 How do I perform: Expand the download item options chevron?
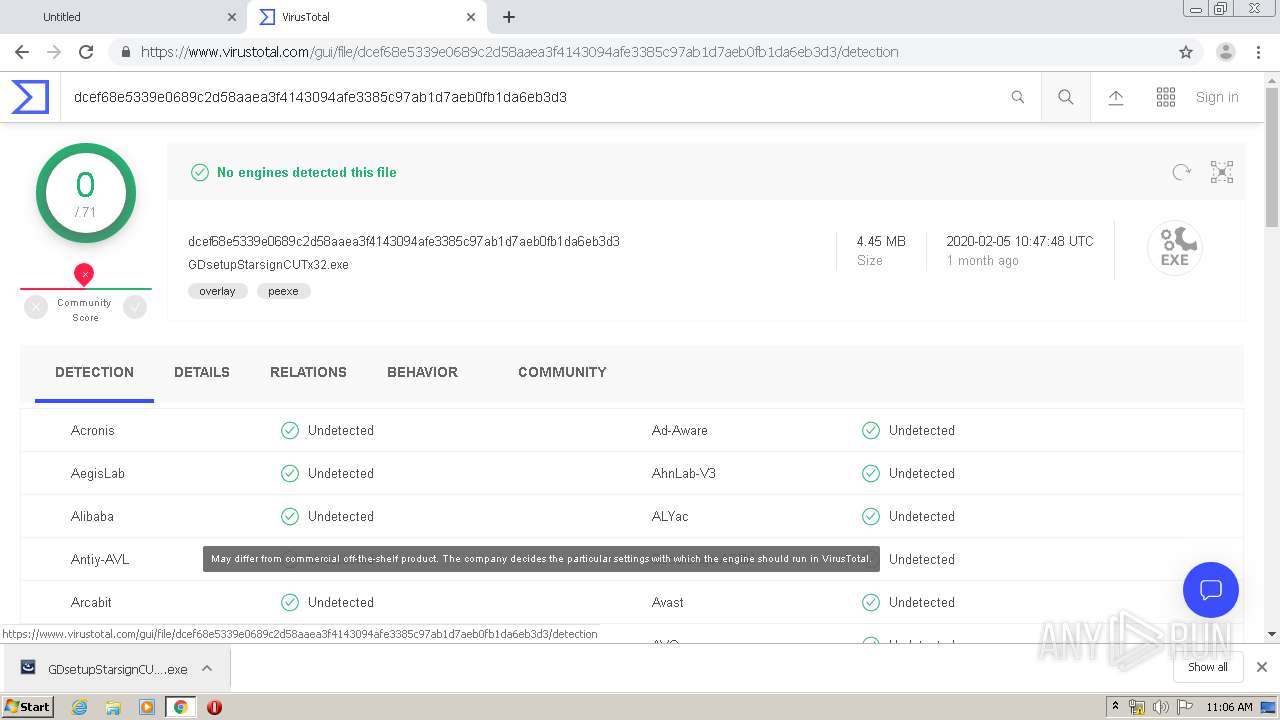click(x=207, y=668)
